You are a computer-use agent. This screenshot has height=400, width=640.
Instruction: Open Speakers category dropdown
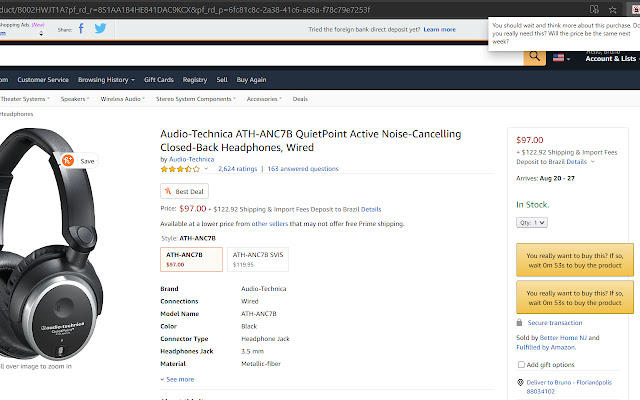point(75,99)
